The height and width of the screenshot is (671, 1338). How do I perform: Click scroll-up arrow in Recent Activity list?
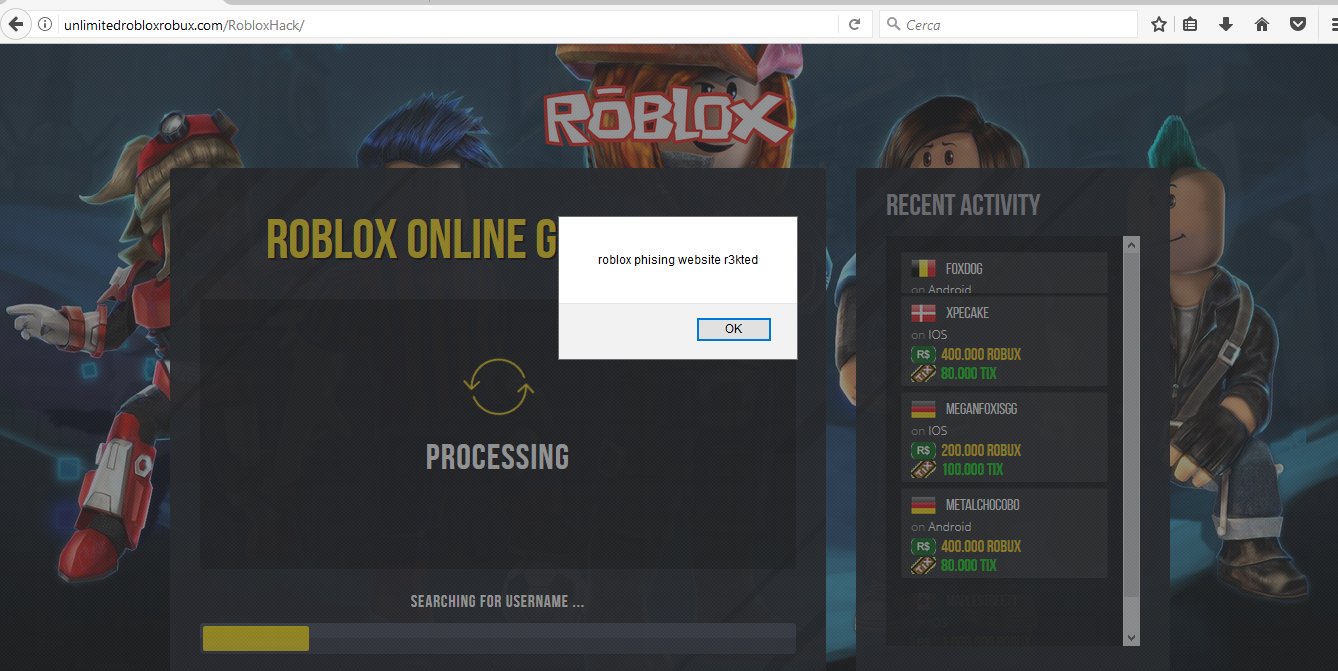(x=1131, y=244)
